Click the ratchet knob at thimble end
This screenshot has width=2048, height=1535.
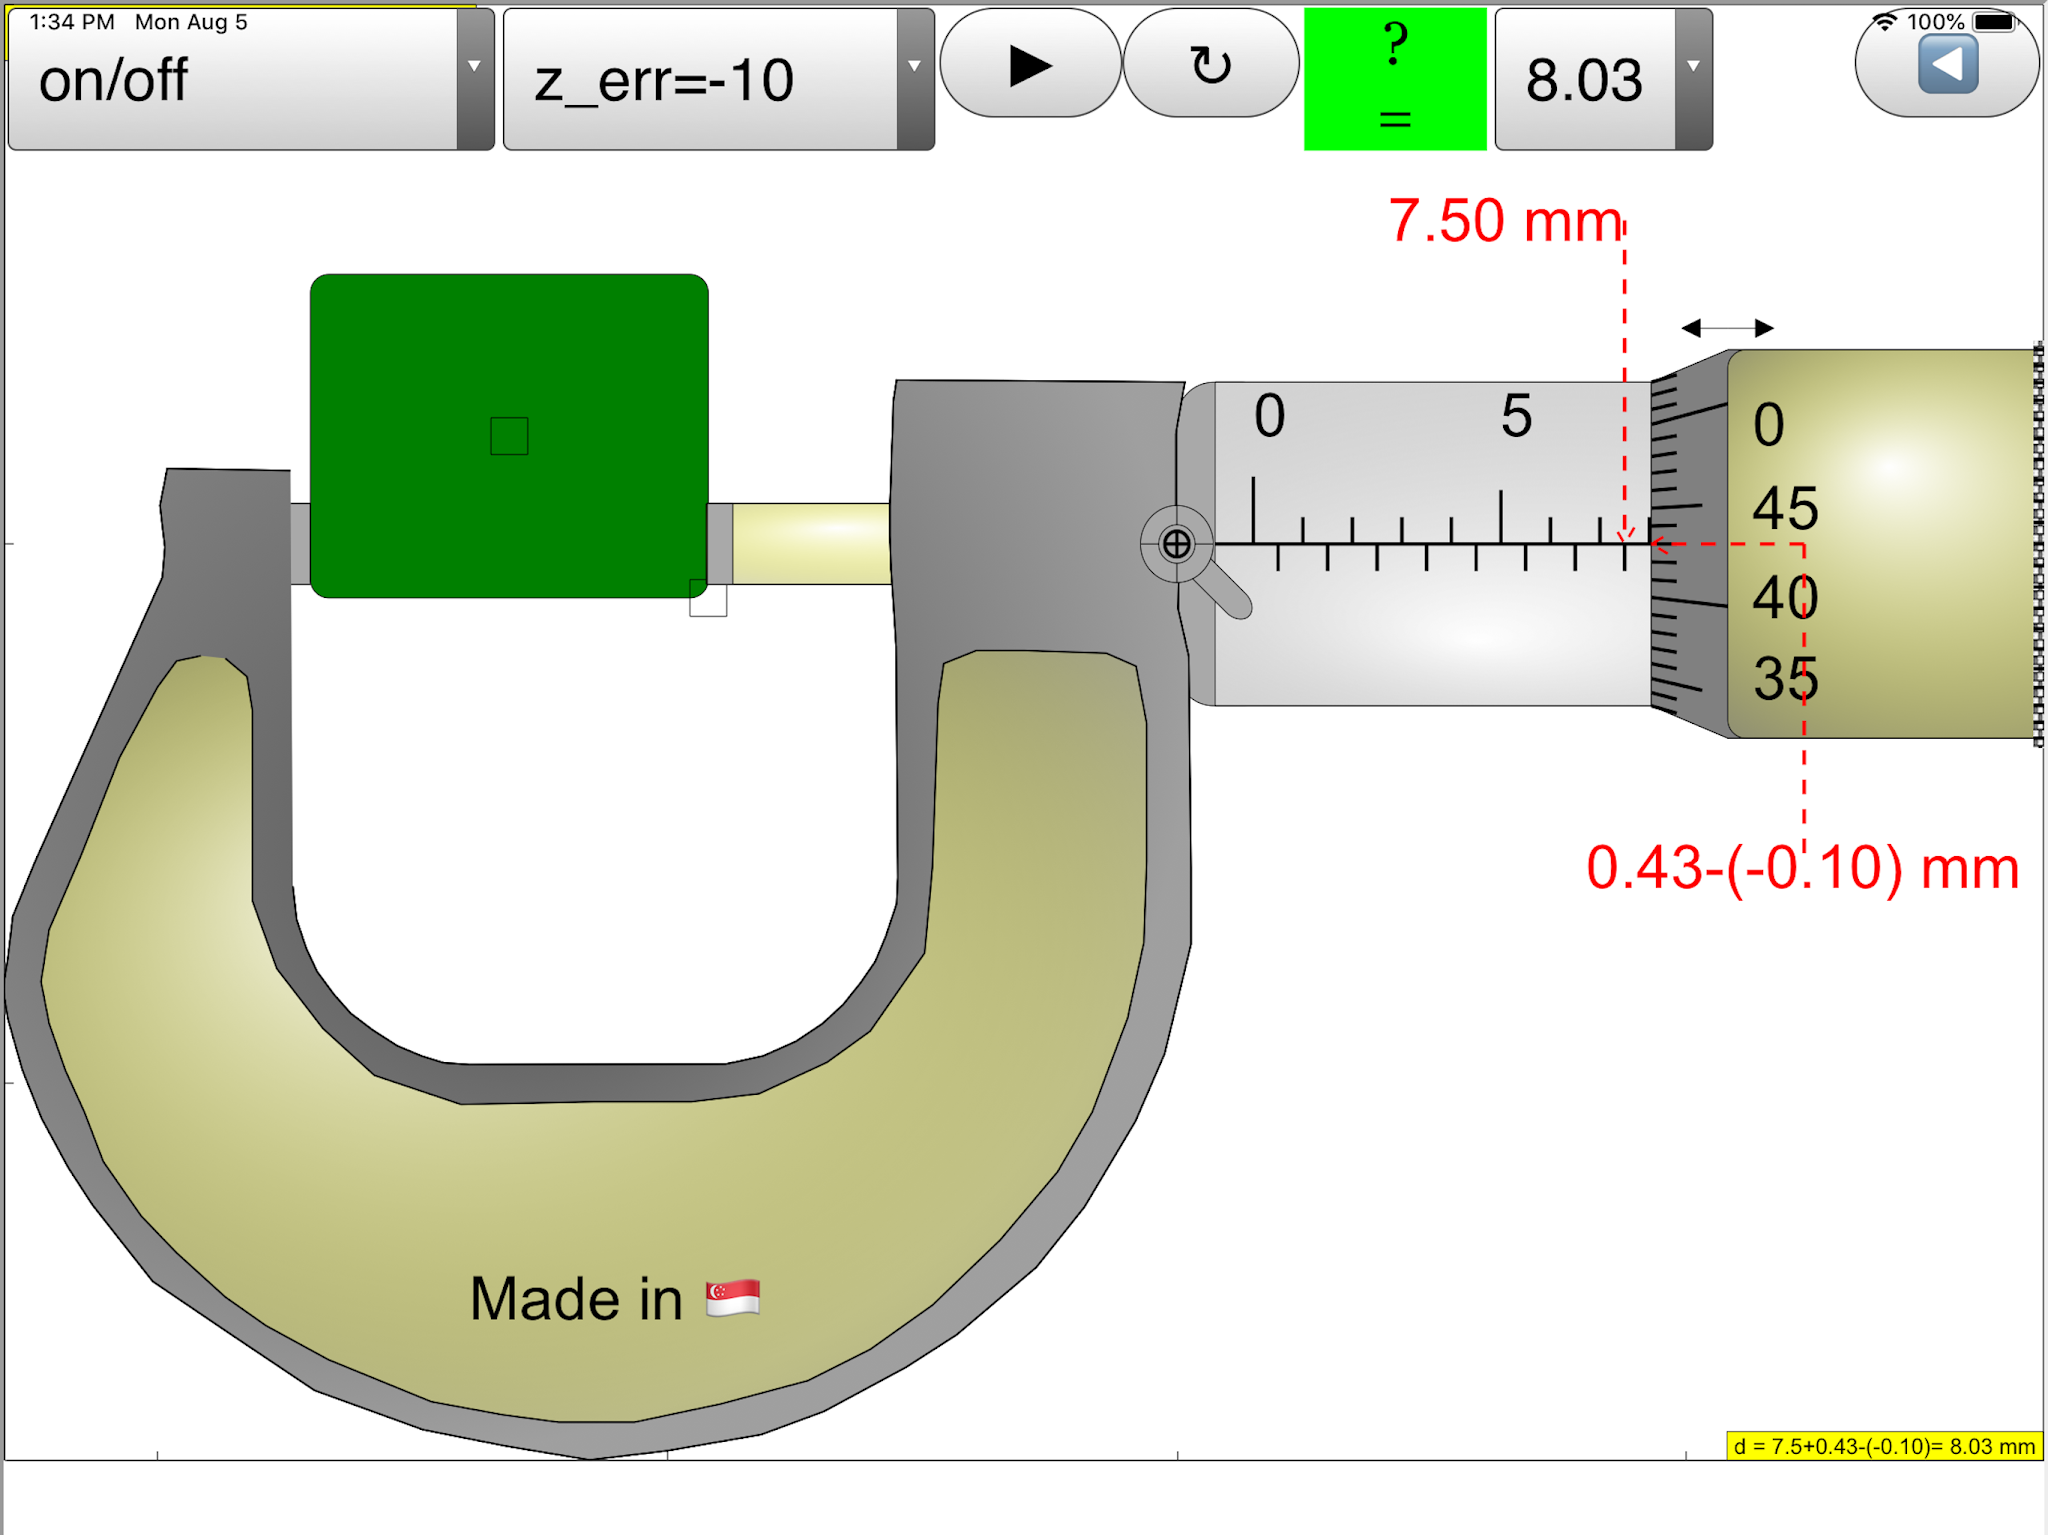(x=2038, y=545)
